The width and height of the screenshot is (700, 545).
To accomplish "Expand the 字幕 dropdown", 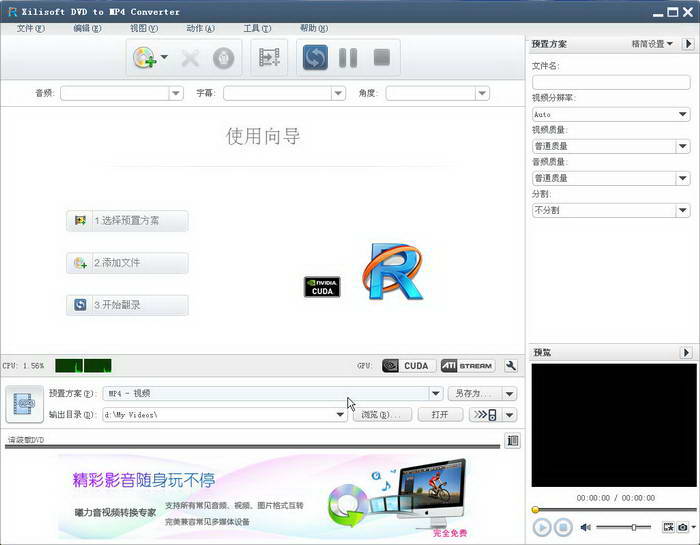I will (x=338, y=93).
